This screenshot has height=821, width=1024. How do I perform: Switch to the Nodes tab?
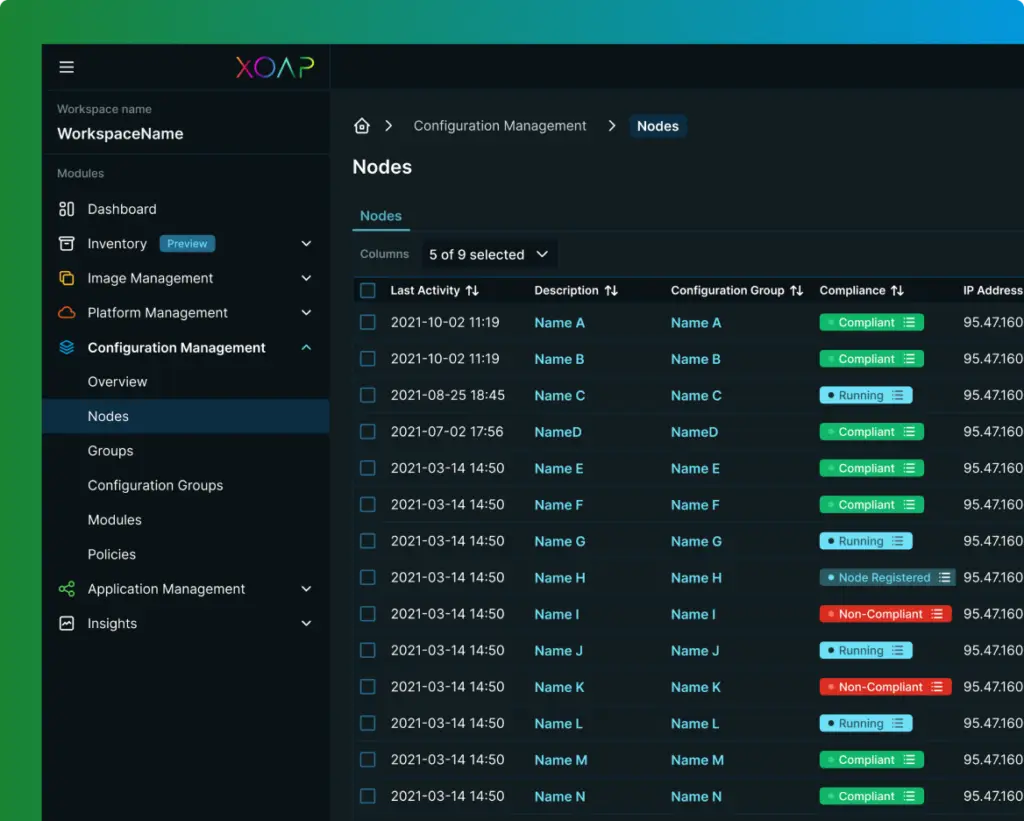[380, 215]
